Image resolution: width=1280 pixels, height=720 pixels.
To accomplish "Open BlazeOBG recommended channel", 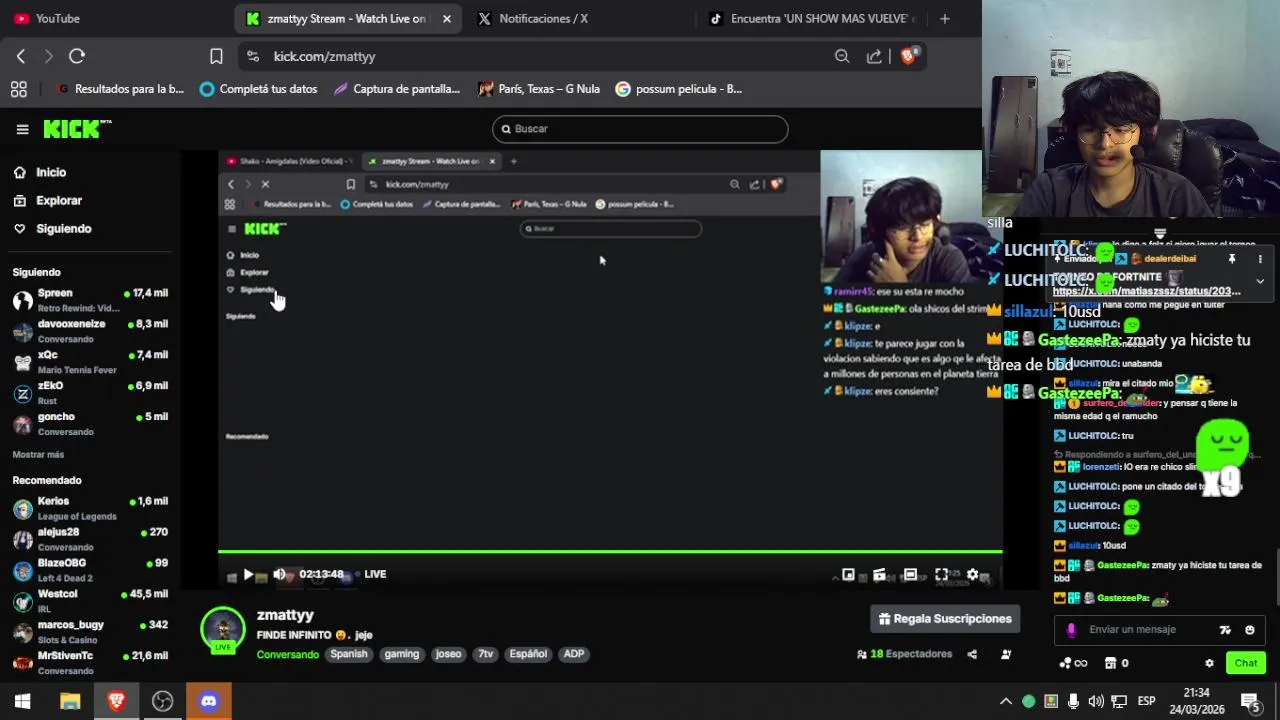I will (x=90, y=570).
